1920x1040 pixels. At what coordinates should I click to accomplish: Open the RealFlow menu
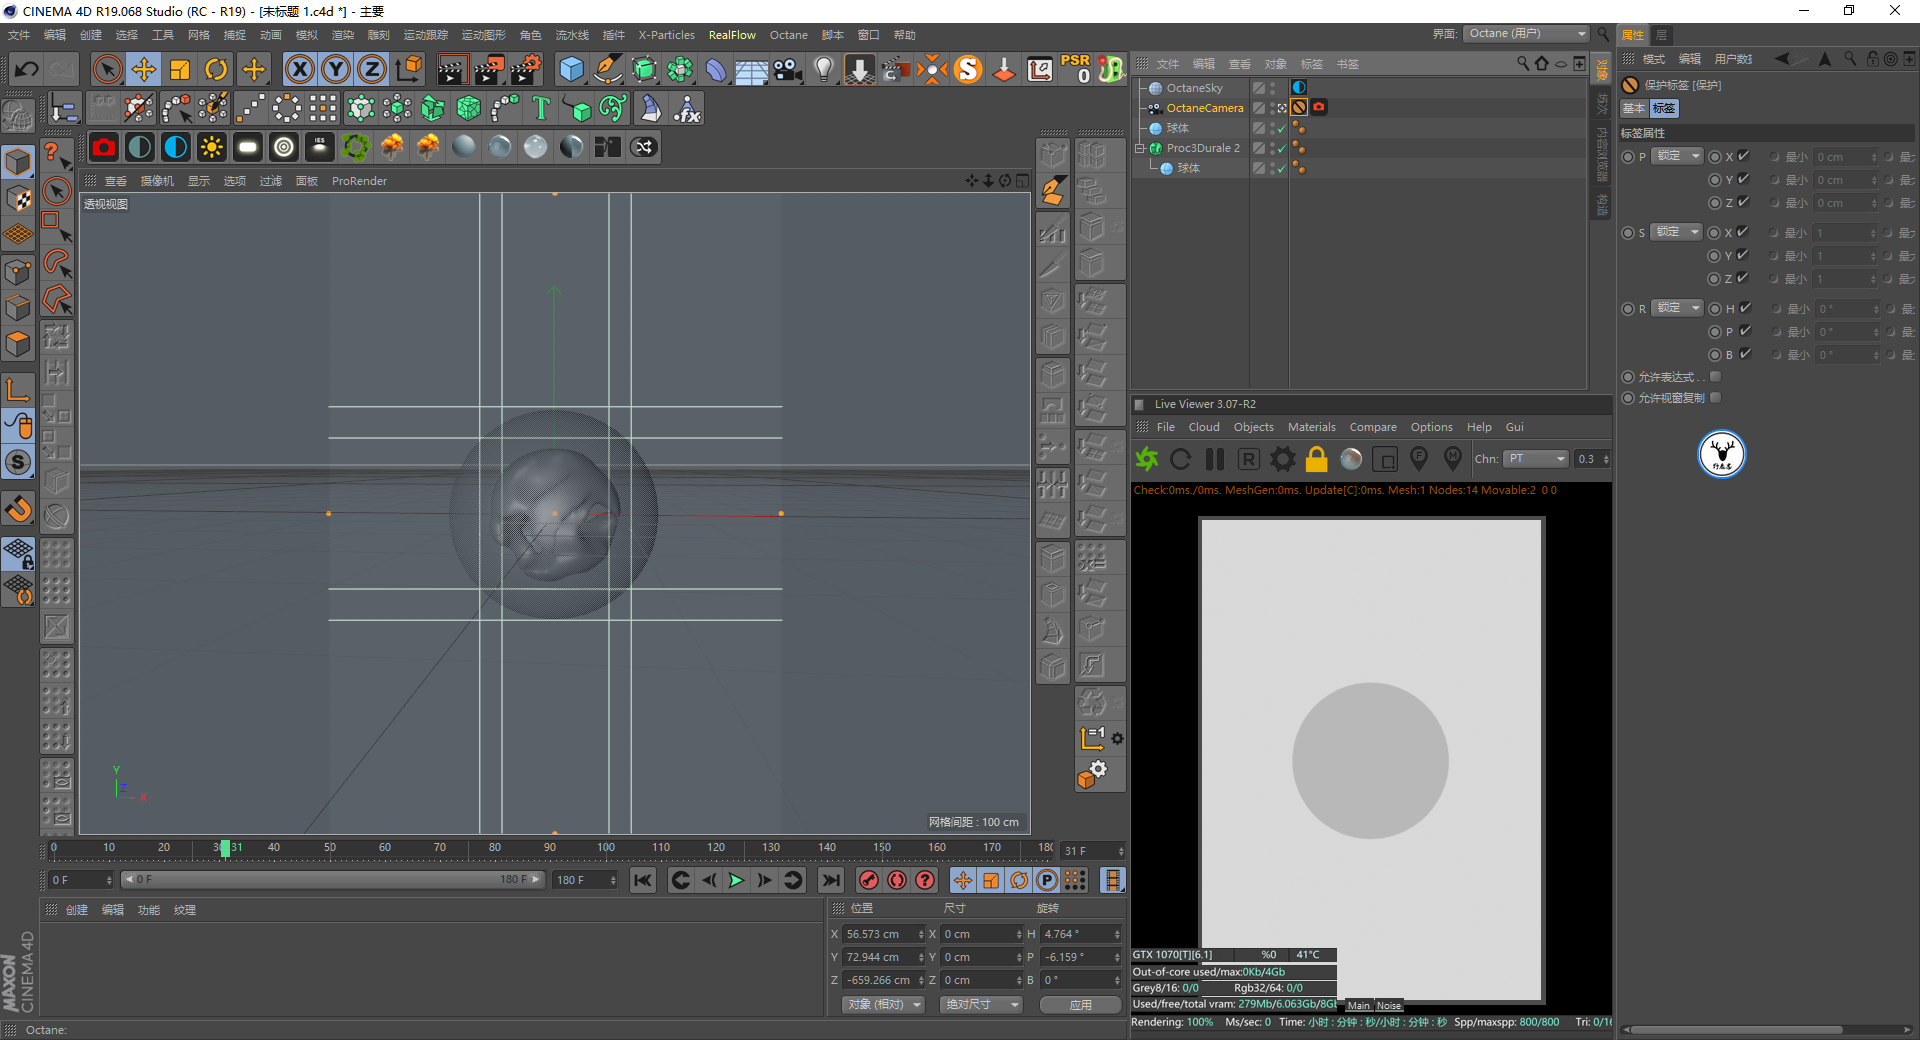pyautogui.click(x=732, y=35)
